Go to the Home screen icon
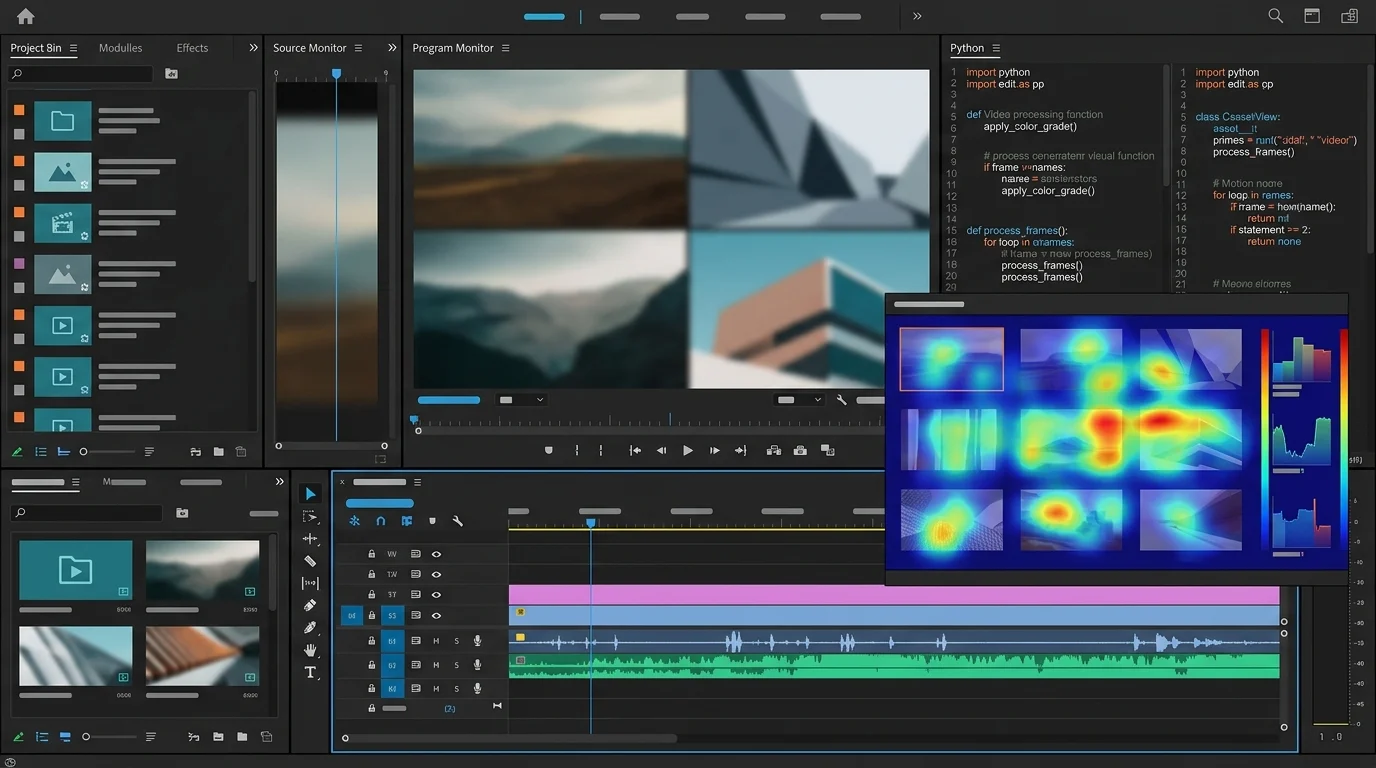 pos(26,16)
